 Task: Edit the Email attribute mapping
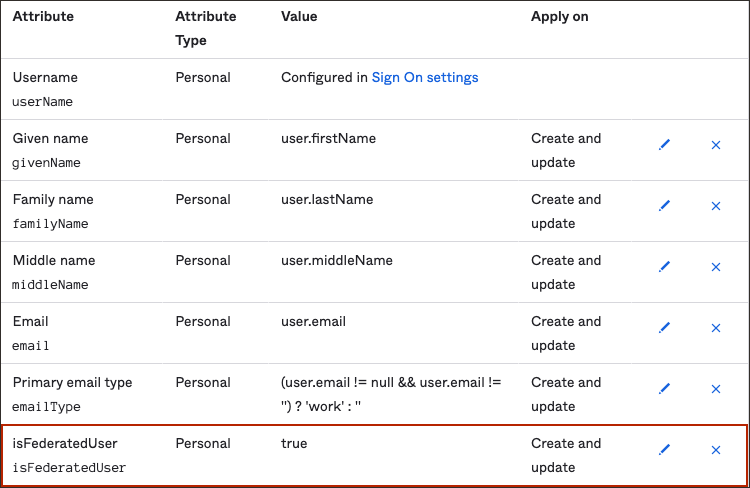click(664, 328)
